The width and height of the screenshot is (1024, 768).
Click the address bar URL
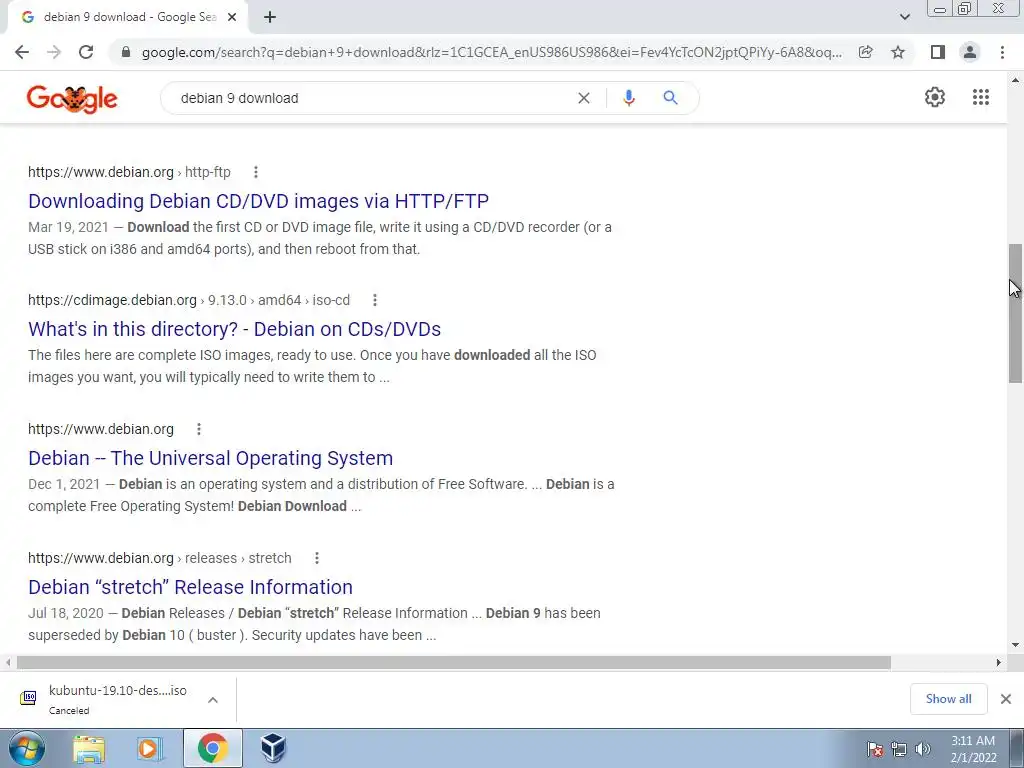coord(492,52)
